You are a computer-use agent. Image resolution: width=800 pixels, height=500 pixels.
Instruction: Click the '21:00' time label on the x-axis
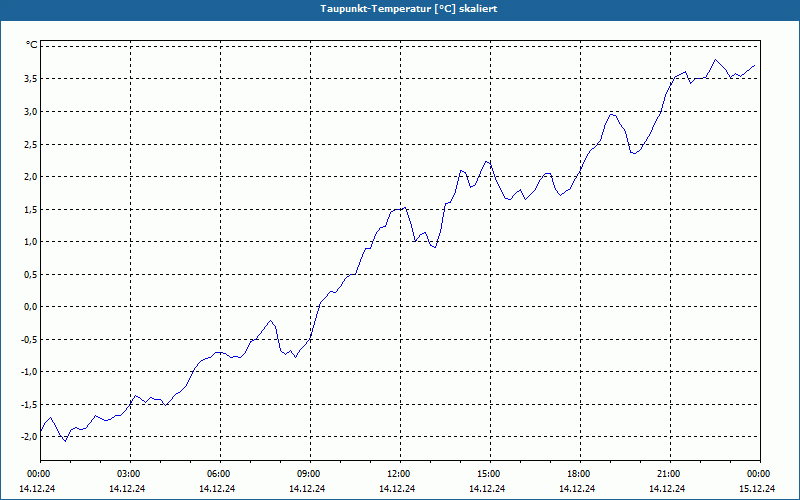tap(670, 474)
